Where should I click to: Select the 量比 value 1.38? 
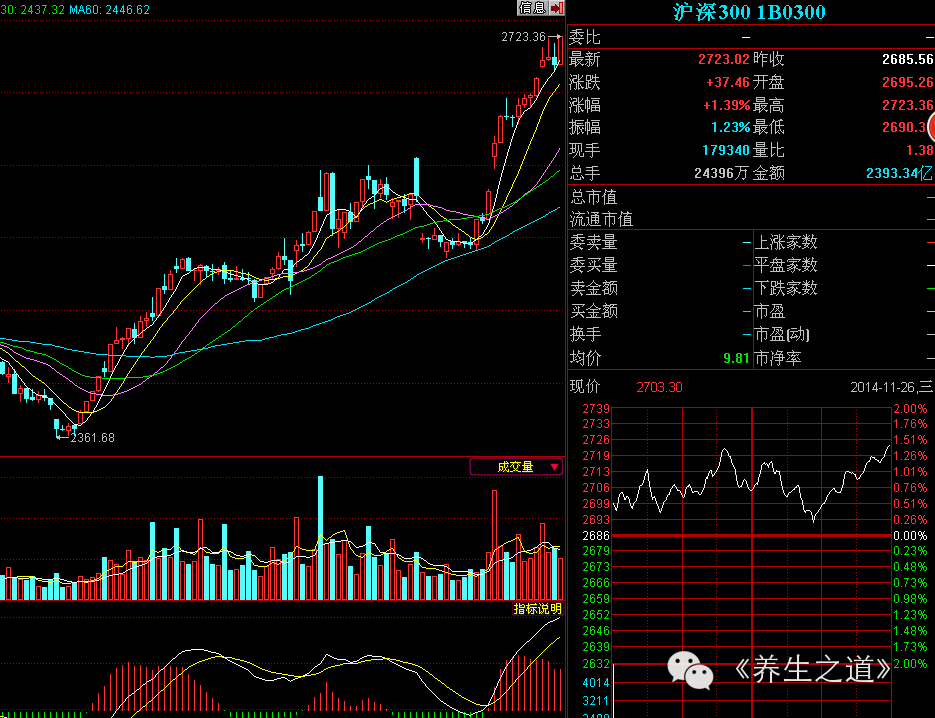pos(919,150)
